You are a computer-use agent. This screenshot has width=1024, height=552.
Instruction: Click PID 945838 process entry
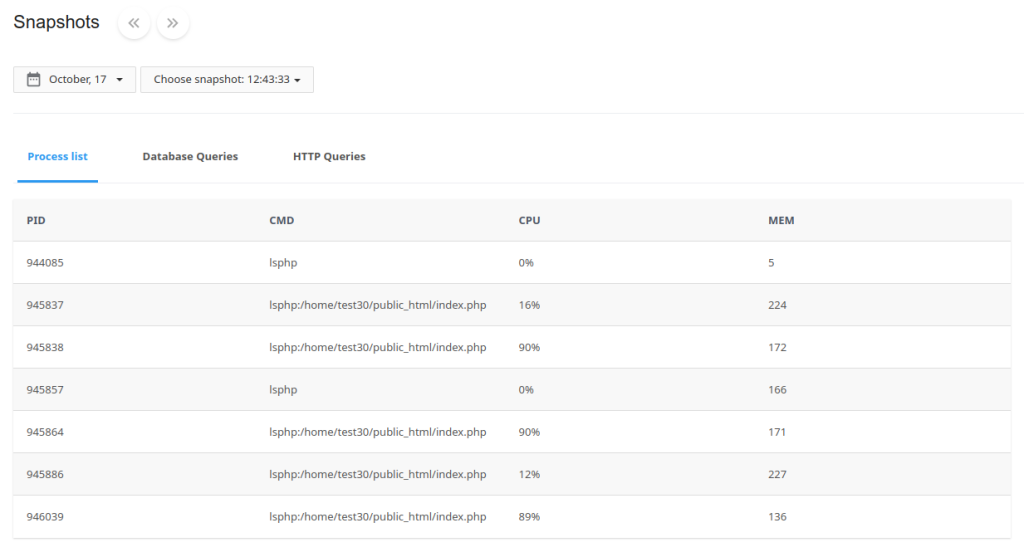pyautogui.click(x=512, y=348)
